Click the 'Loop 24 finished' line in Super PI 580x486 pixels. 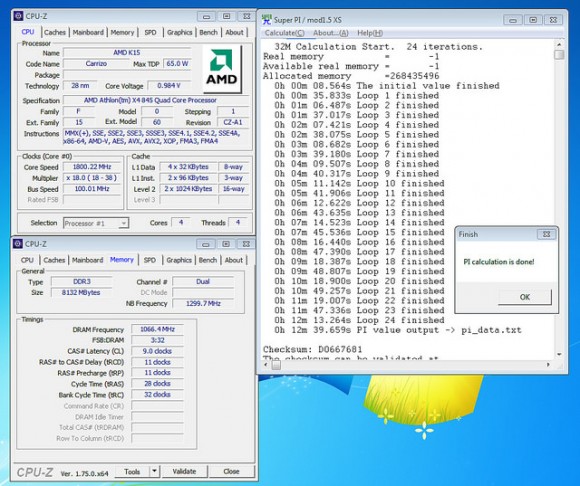359,320
